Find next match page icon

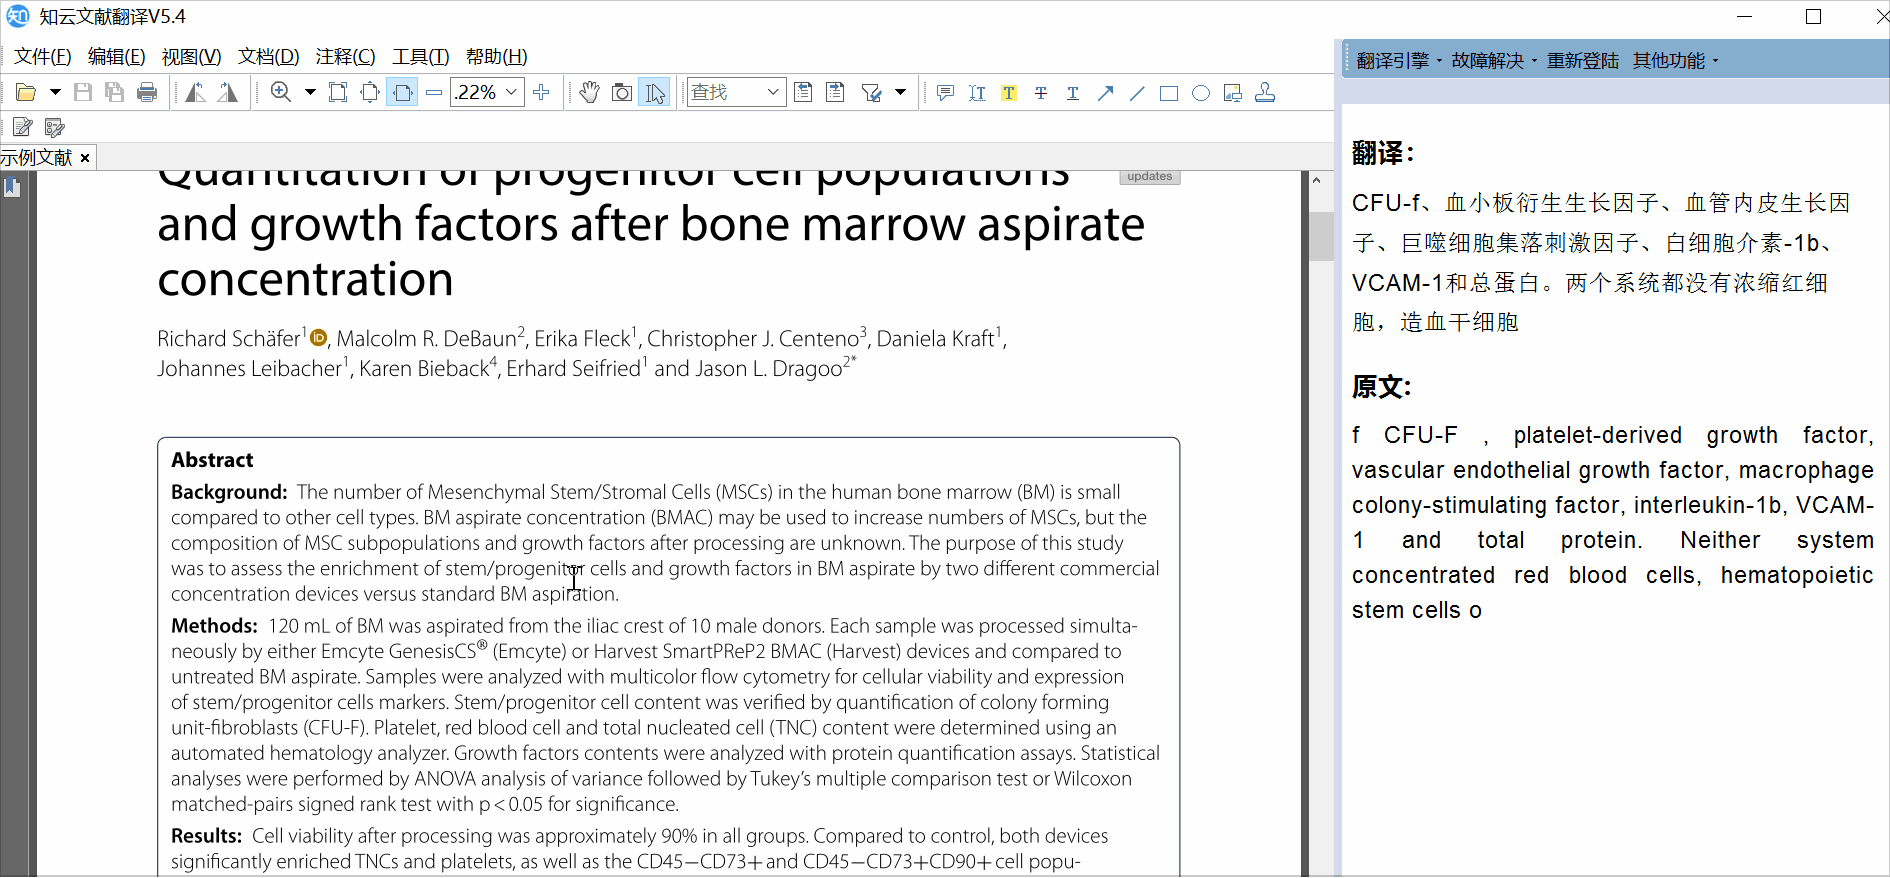(835, 93)
